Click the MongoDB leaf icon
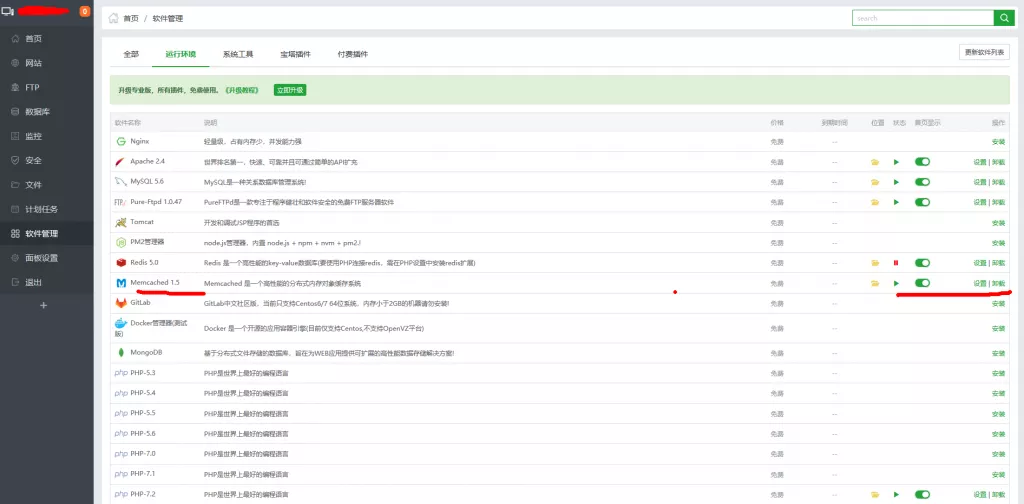 pos(121,353)
